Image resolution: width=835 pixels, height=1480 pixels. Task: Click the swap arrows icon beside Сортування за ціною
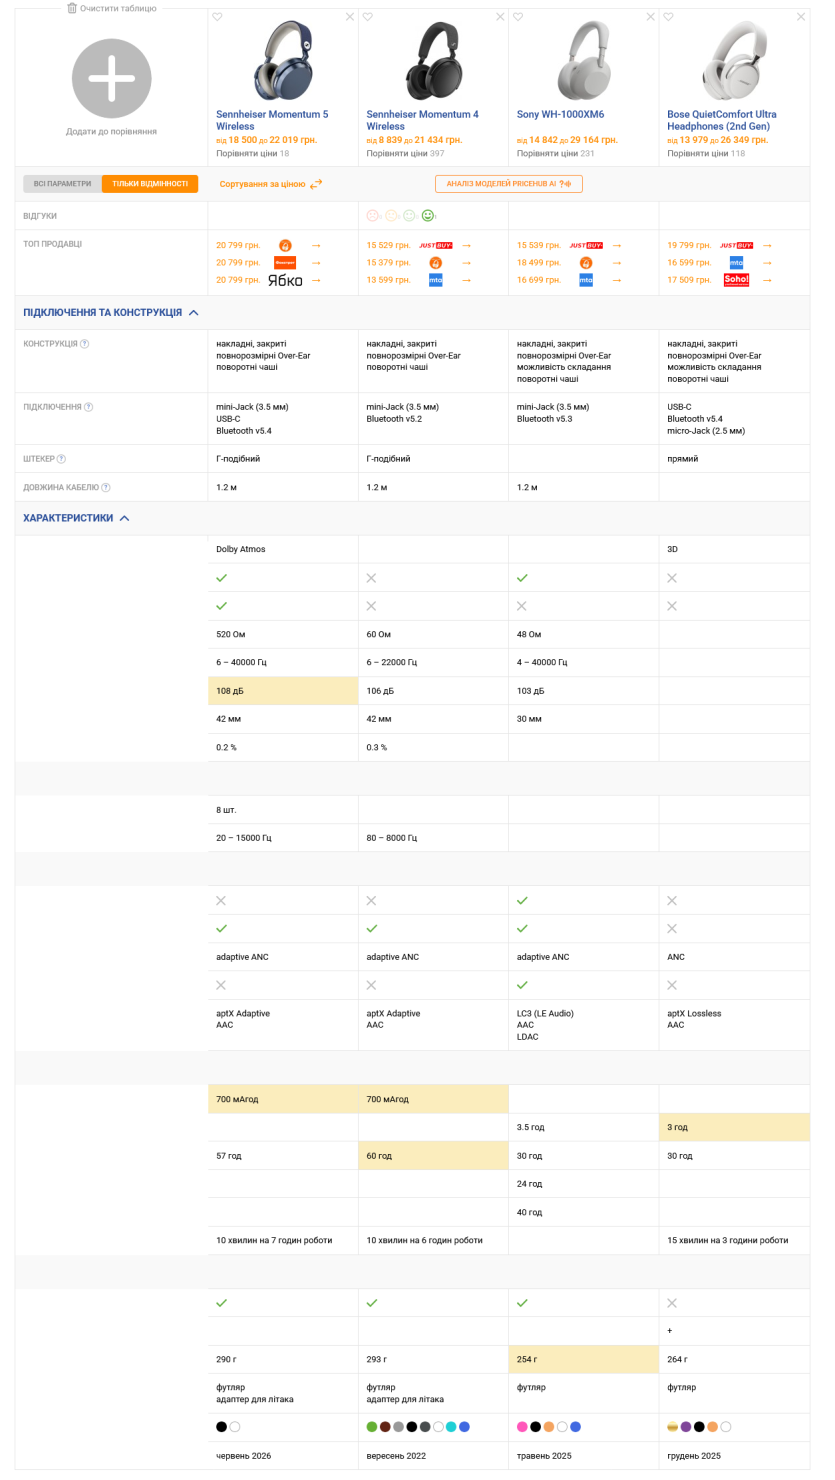pos(316,184)
